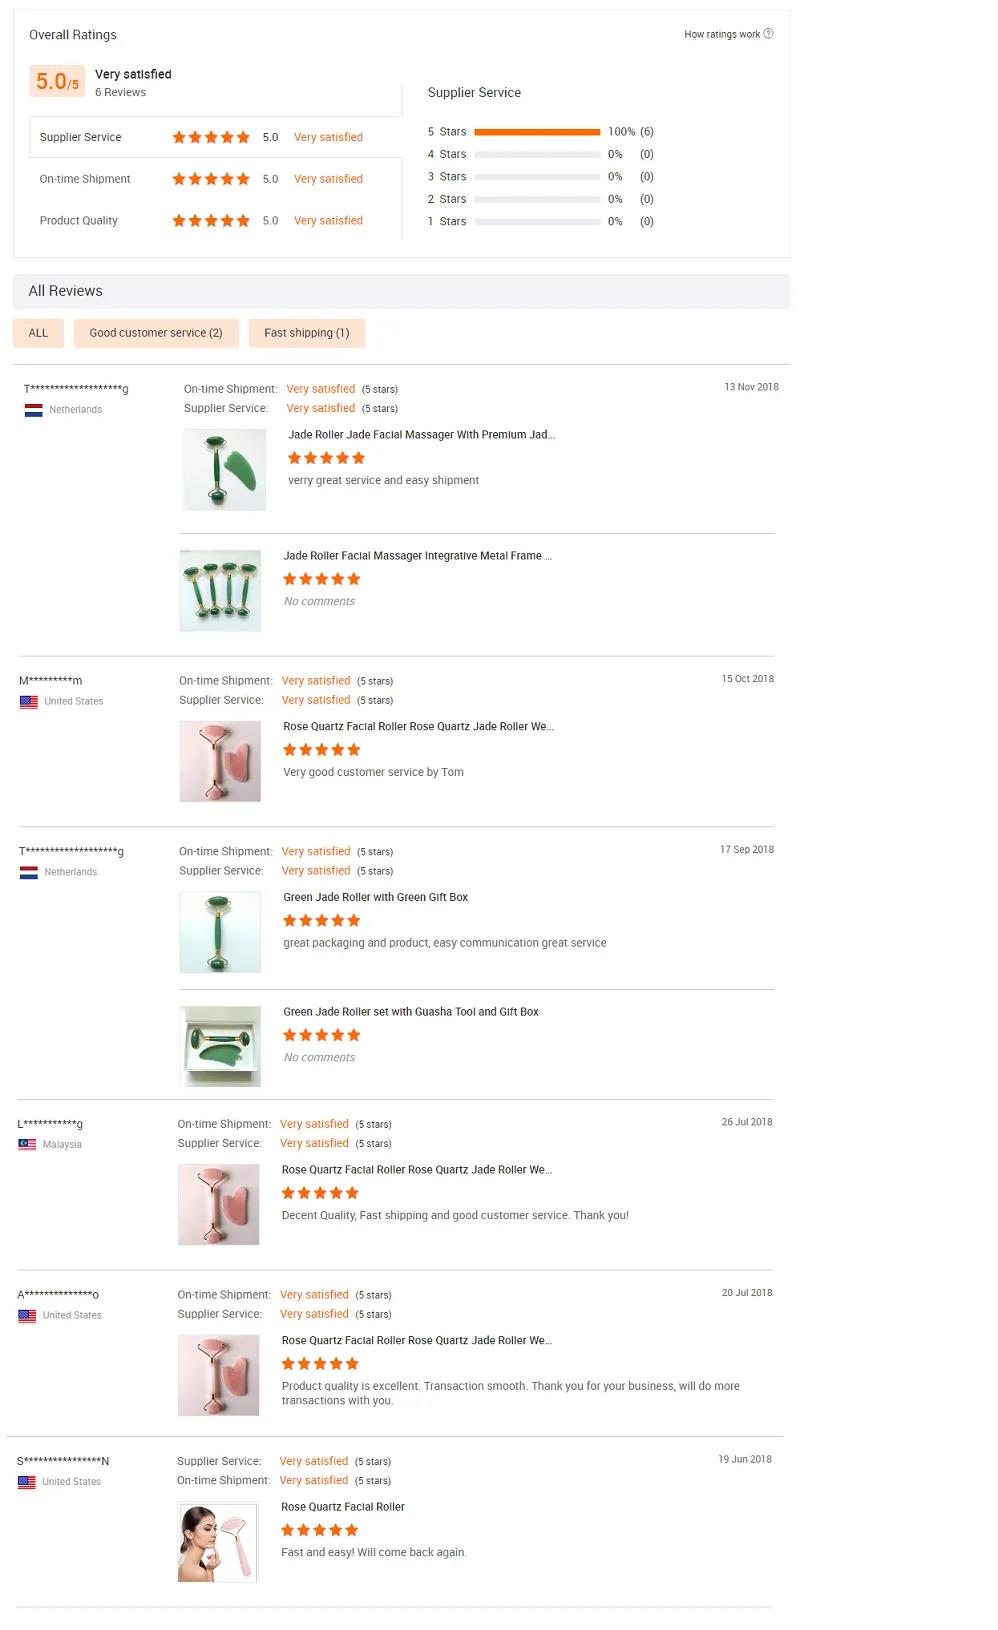Enable the Good customer service (2) filter
This screenshot has width=998, height=1630.
[x=156, y=332]
